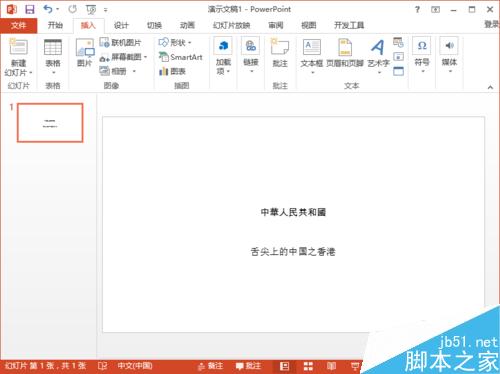Click the 媒体 Media speaker icon
The width and height of the screenshot is (500, 374).
click(449, 46)
